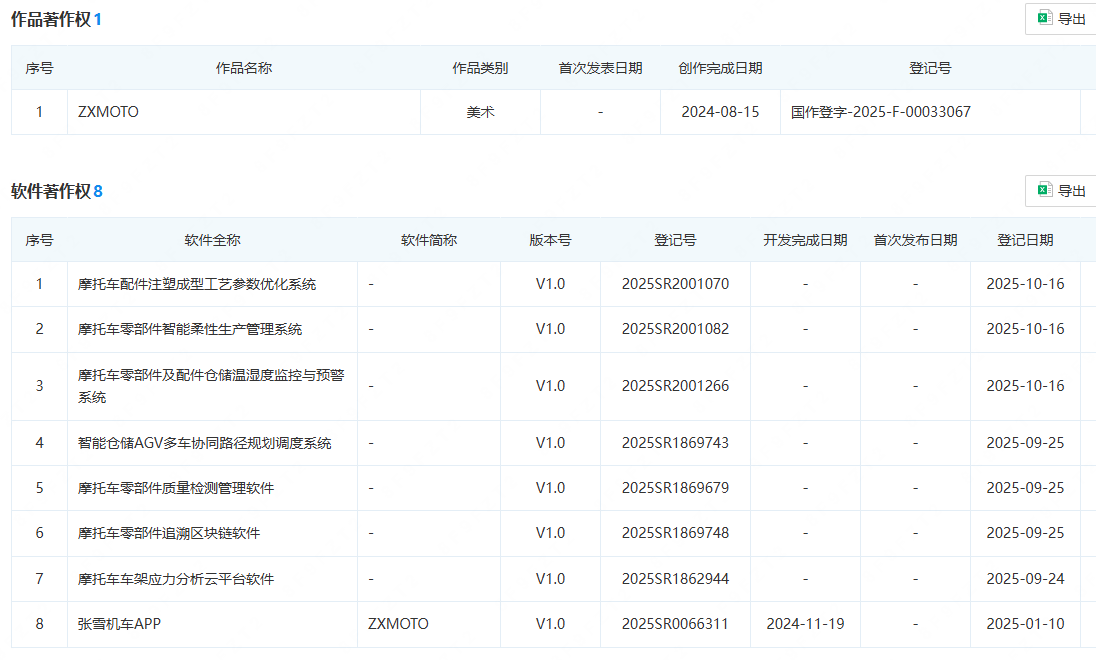Click the 首次发表日期 column header
Viewport: 1096px width, 660px height.
coord(599,68)
